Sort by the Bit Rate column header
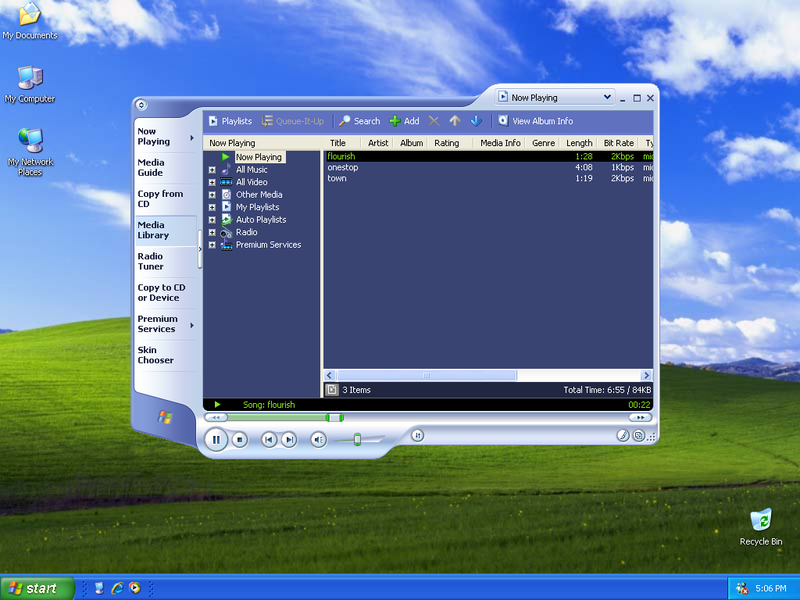 pos(618,143)
